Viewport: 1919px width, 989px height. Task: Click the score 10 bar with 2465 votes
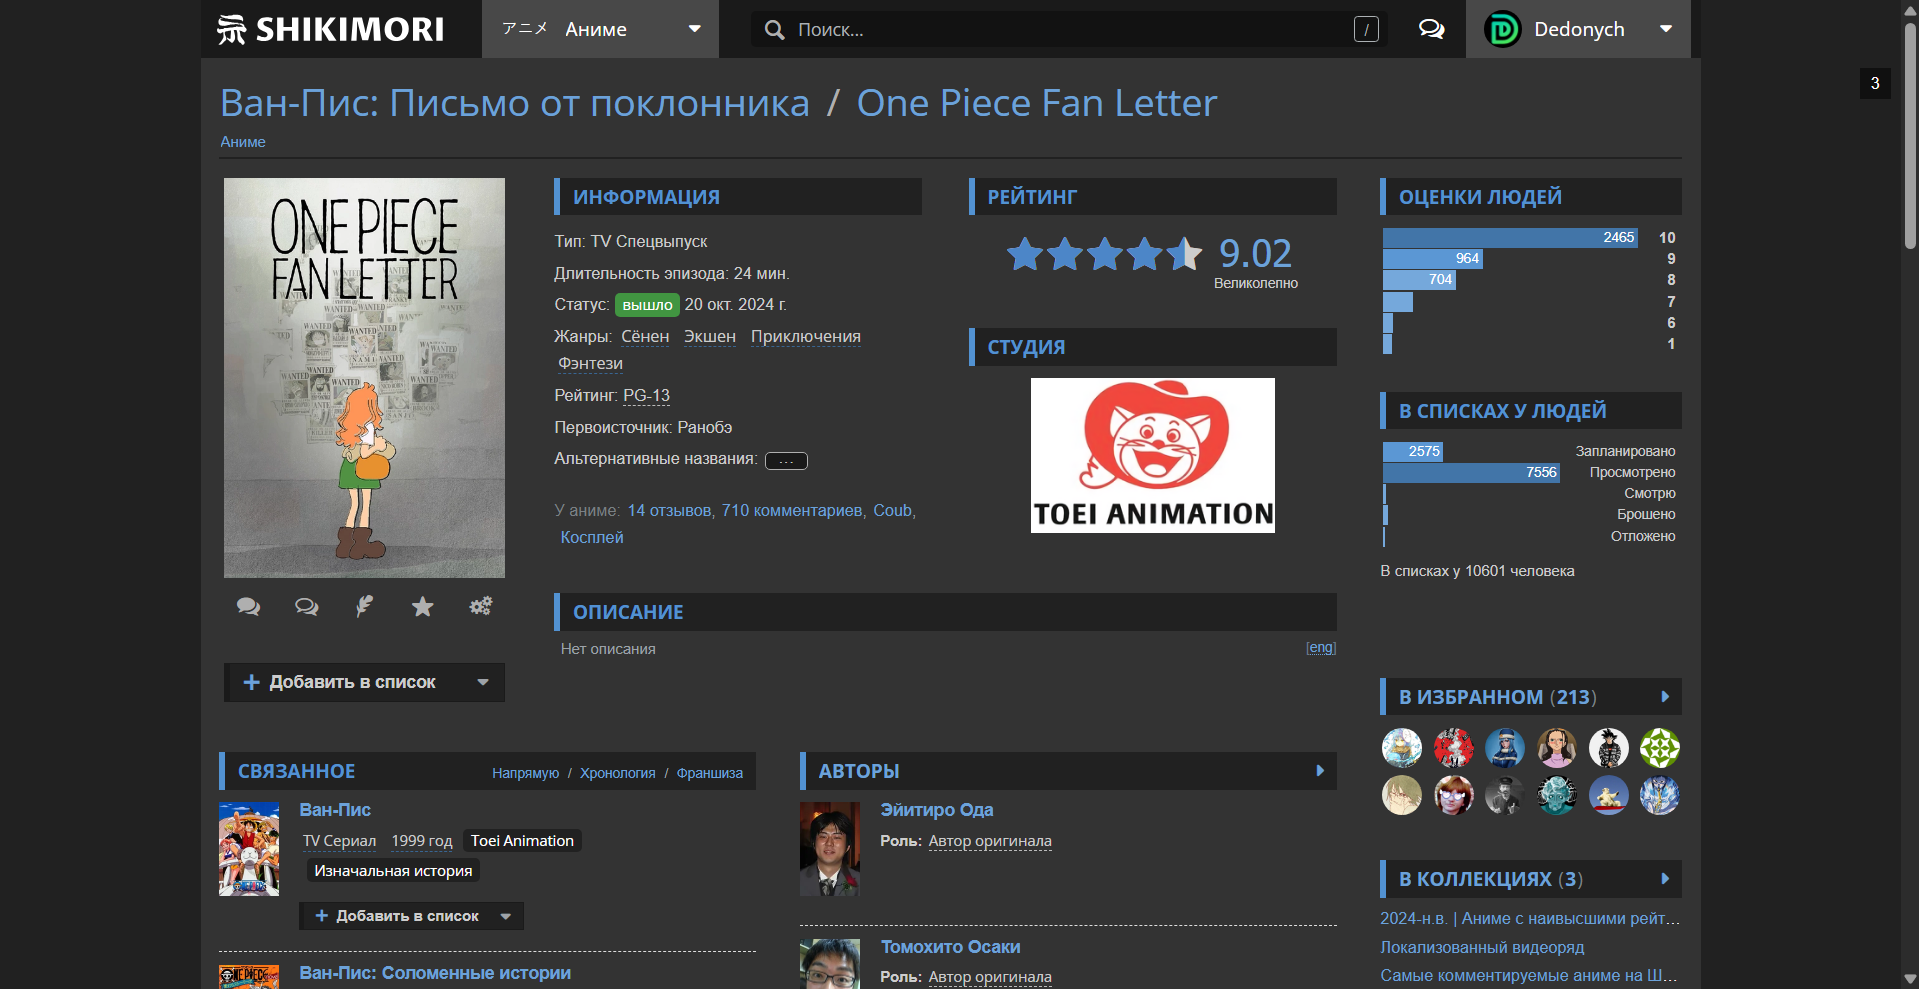pyautogui.click(x=1510, y=237)
